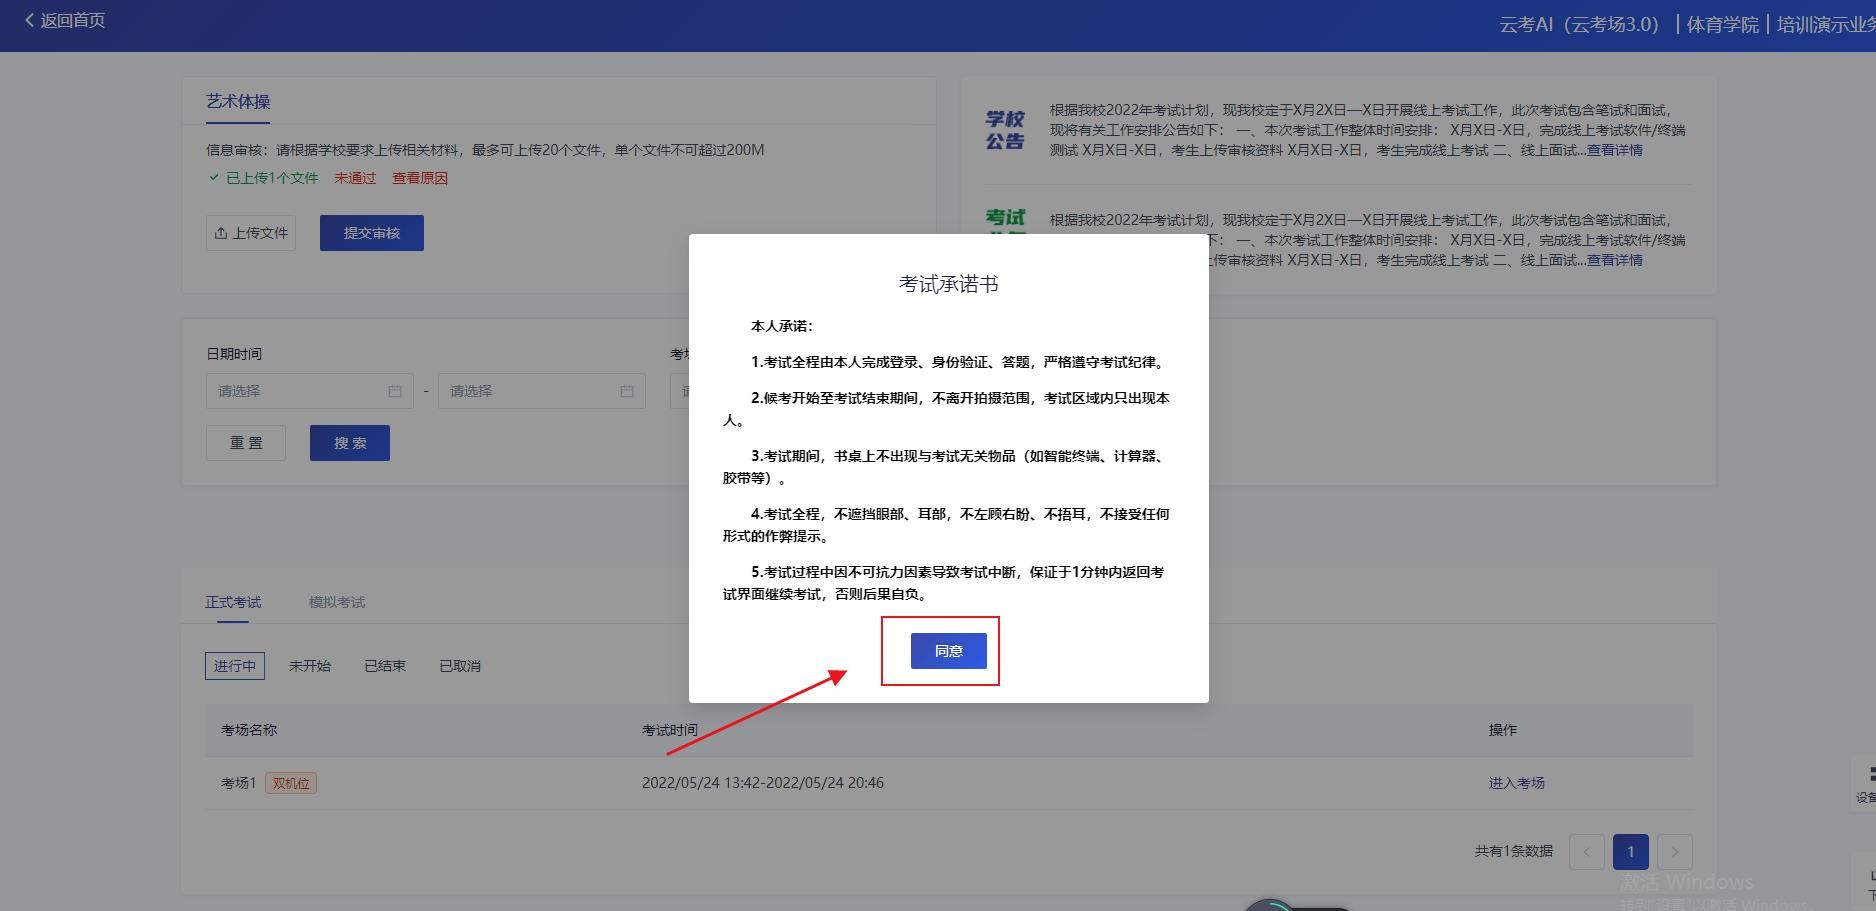
Task: Click calendar icon in end date field
Action: tap(627, 391)
